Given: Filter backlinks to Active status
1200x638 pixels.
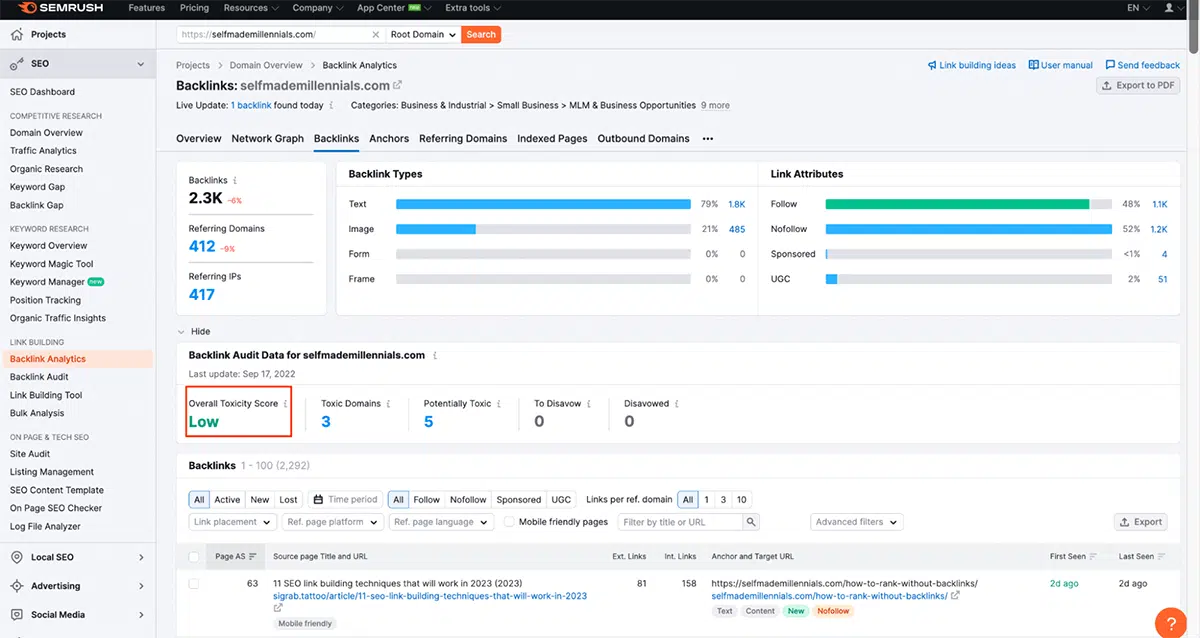Looking at the screenshot, I should pyautogui.click(x=227, y=500).
